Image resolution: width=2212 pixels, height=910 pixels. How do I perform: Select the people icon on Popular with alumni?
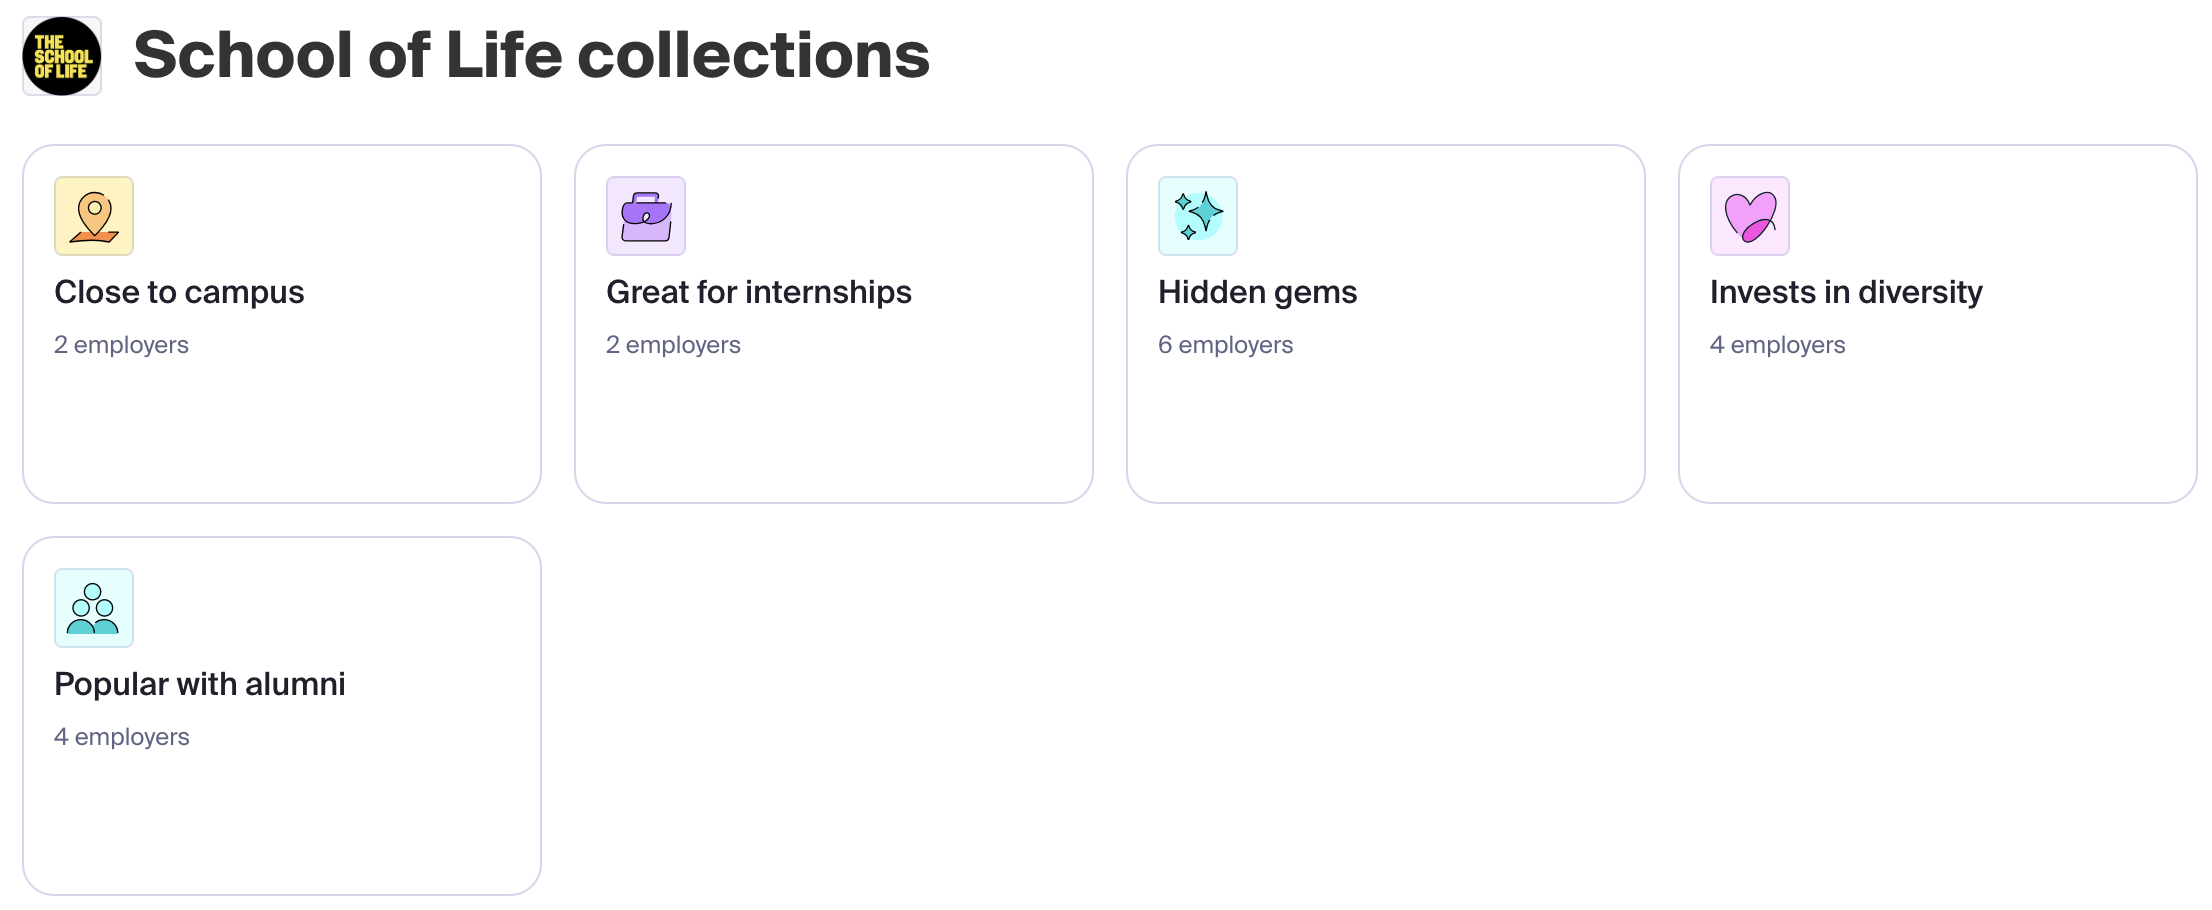(x=93, y=608)
